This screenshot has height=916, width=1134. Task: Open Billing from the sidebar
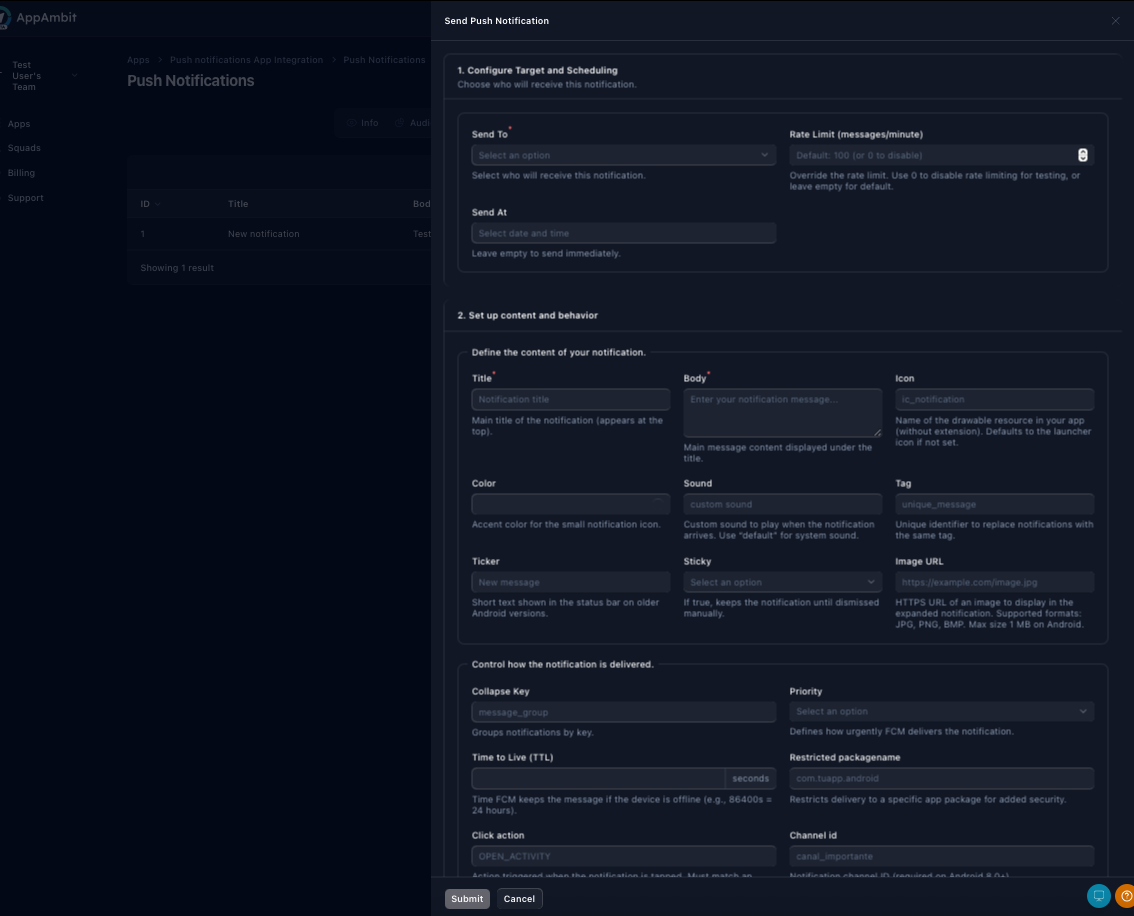point(21,172)
